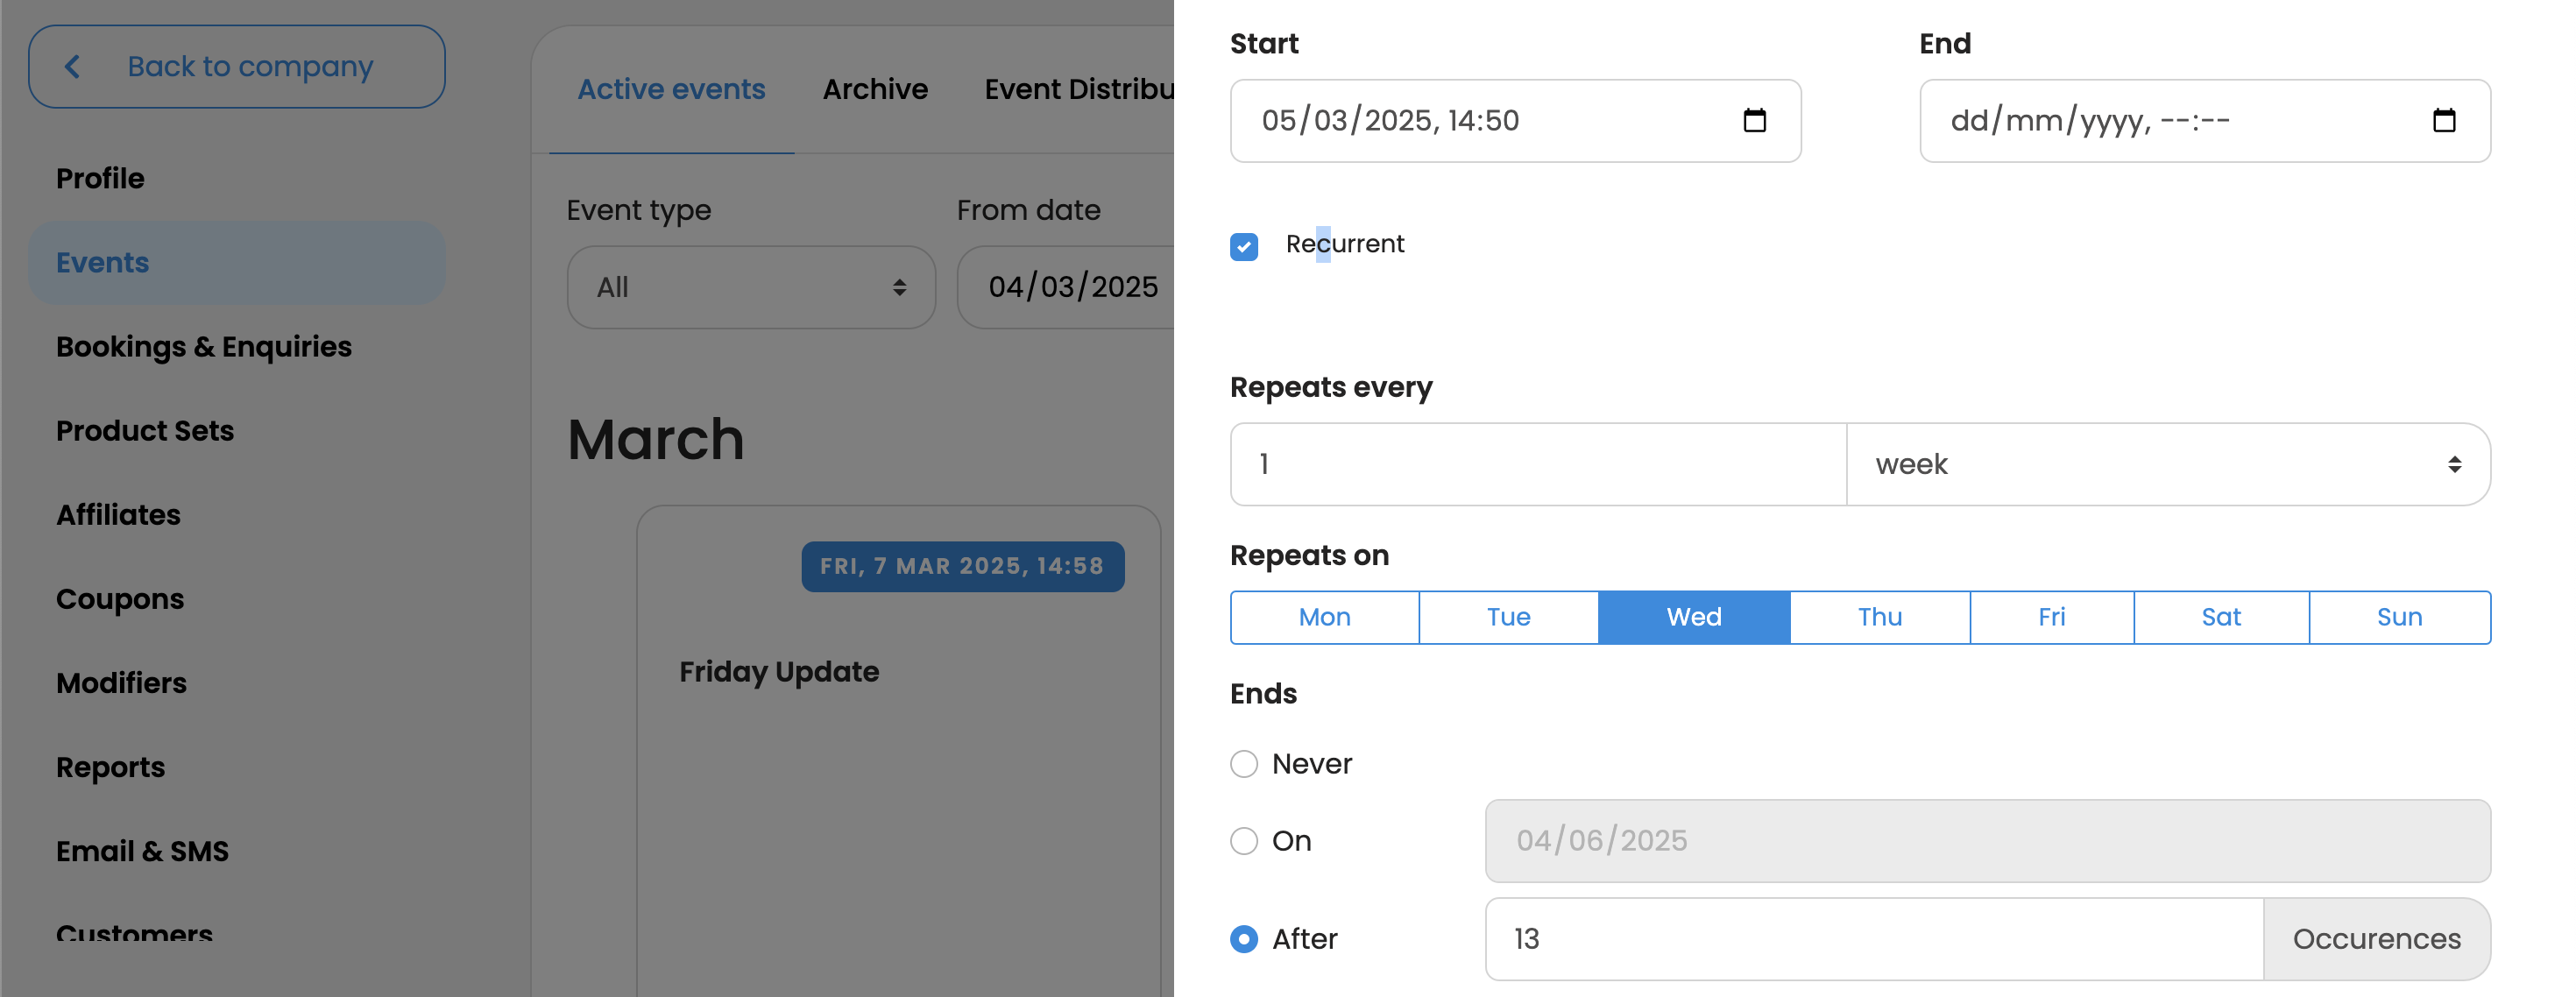Click the back arrow in Back to company
The image size is (2576, 997).
[x=72, y=67]
